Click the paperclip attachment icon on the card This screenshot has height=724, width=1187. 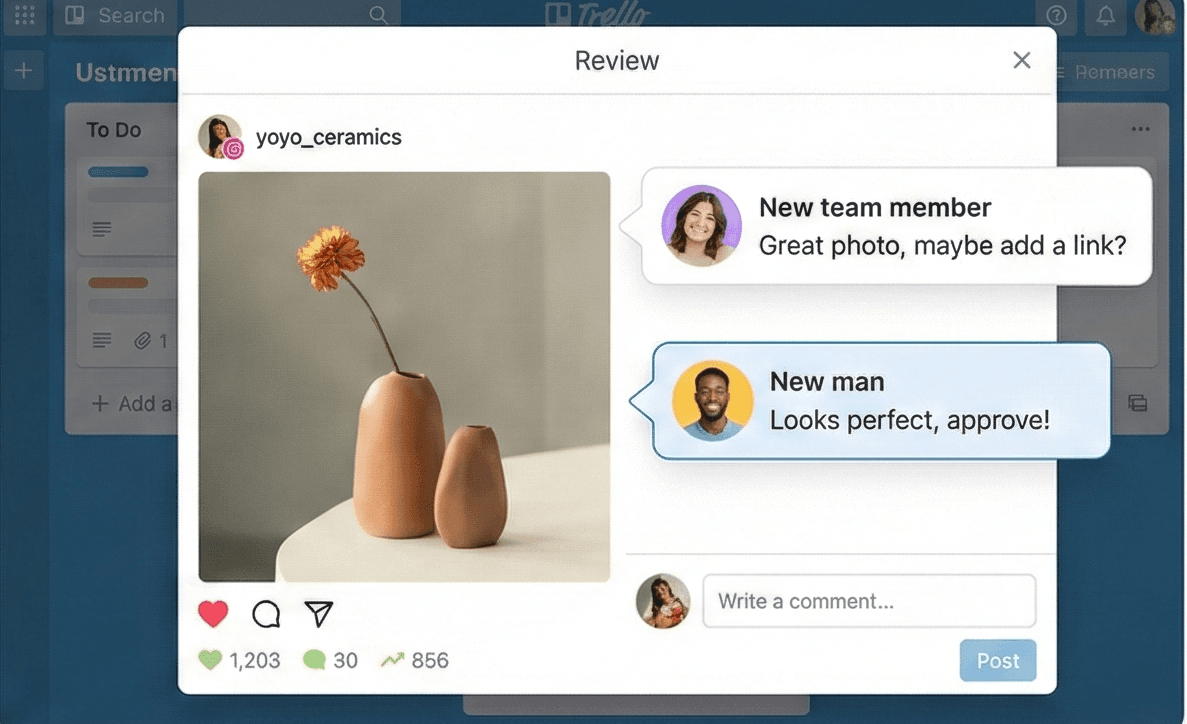(x=143, y=341)
